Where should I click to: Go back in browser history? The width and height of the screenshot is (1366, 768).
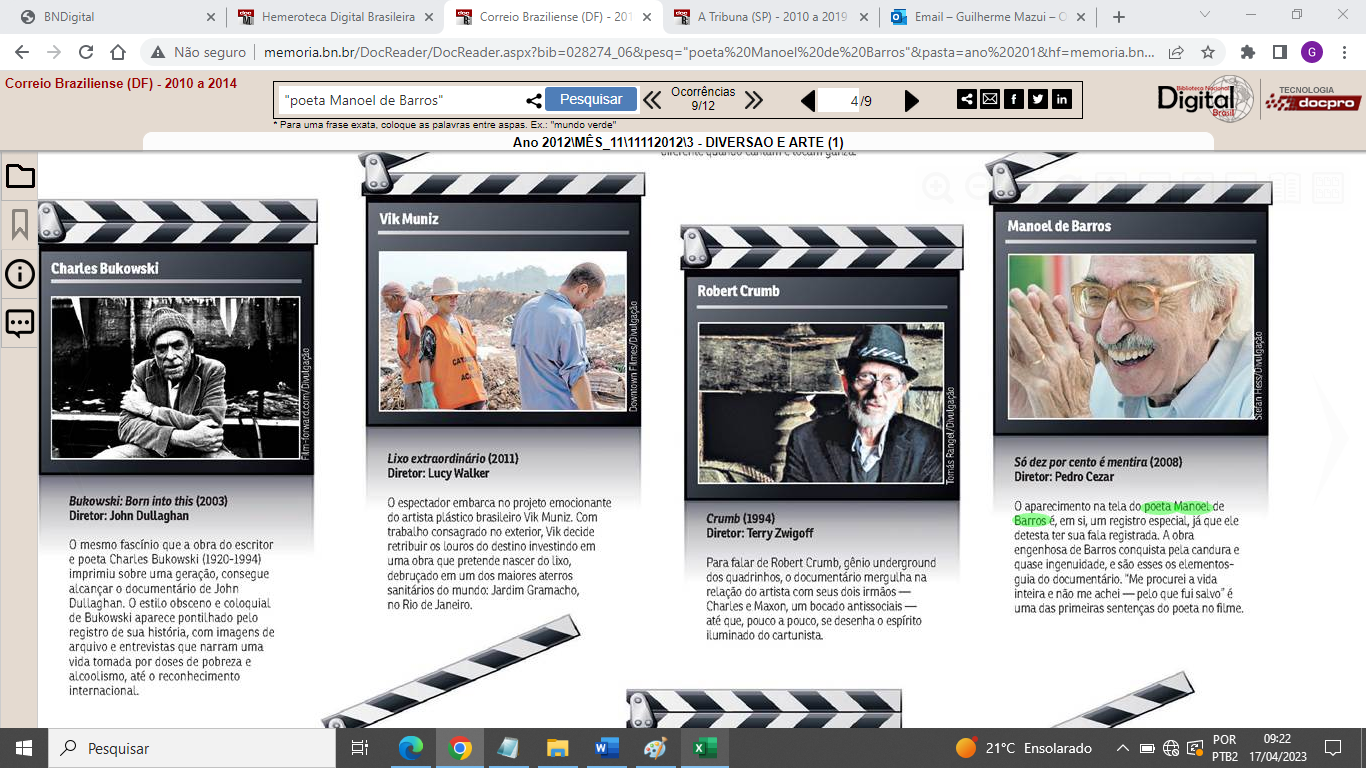pyautogui.click(x=22, y=53)
